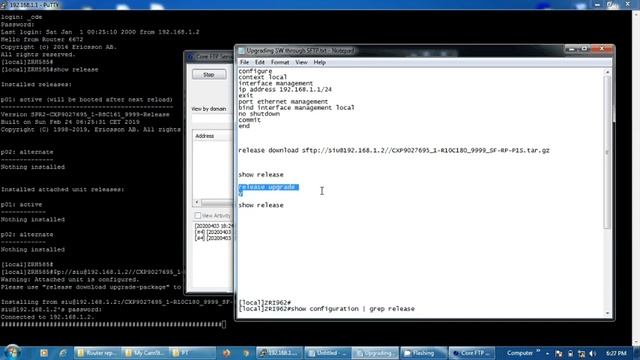The width and height of the screenshot is (640, 360).
Task: Click left scroll arrow in Core FTP address list
Action: pyautogui.click(x=197, y=202)
